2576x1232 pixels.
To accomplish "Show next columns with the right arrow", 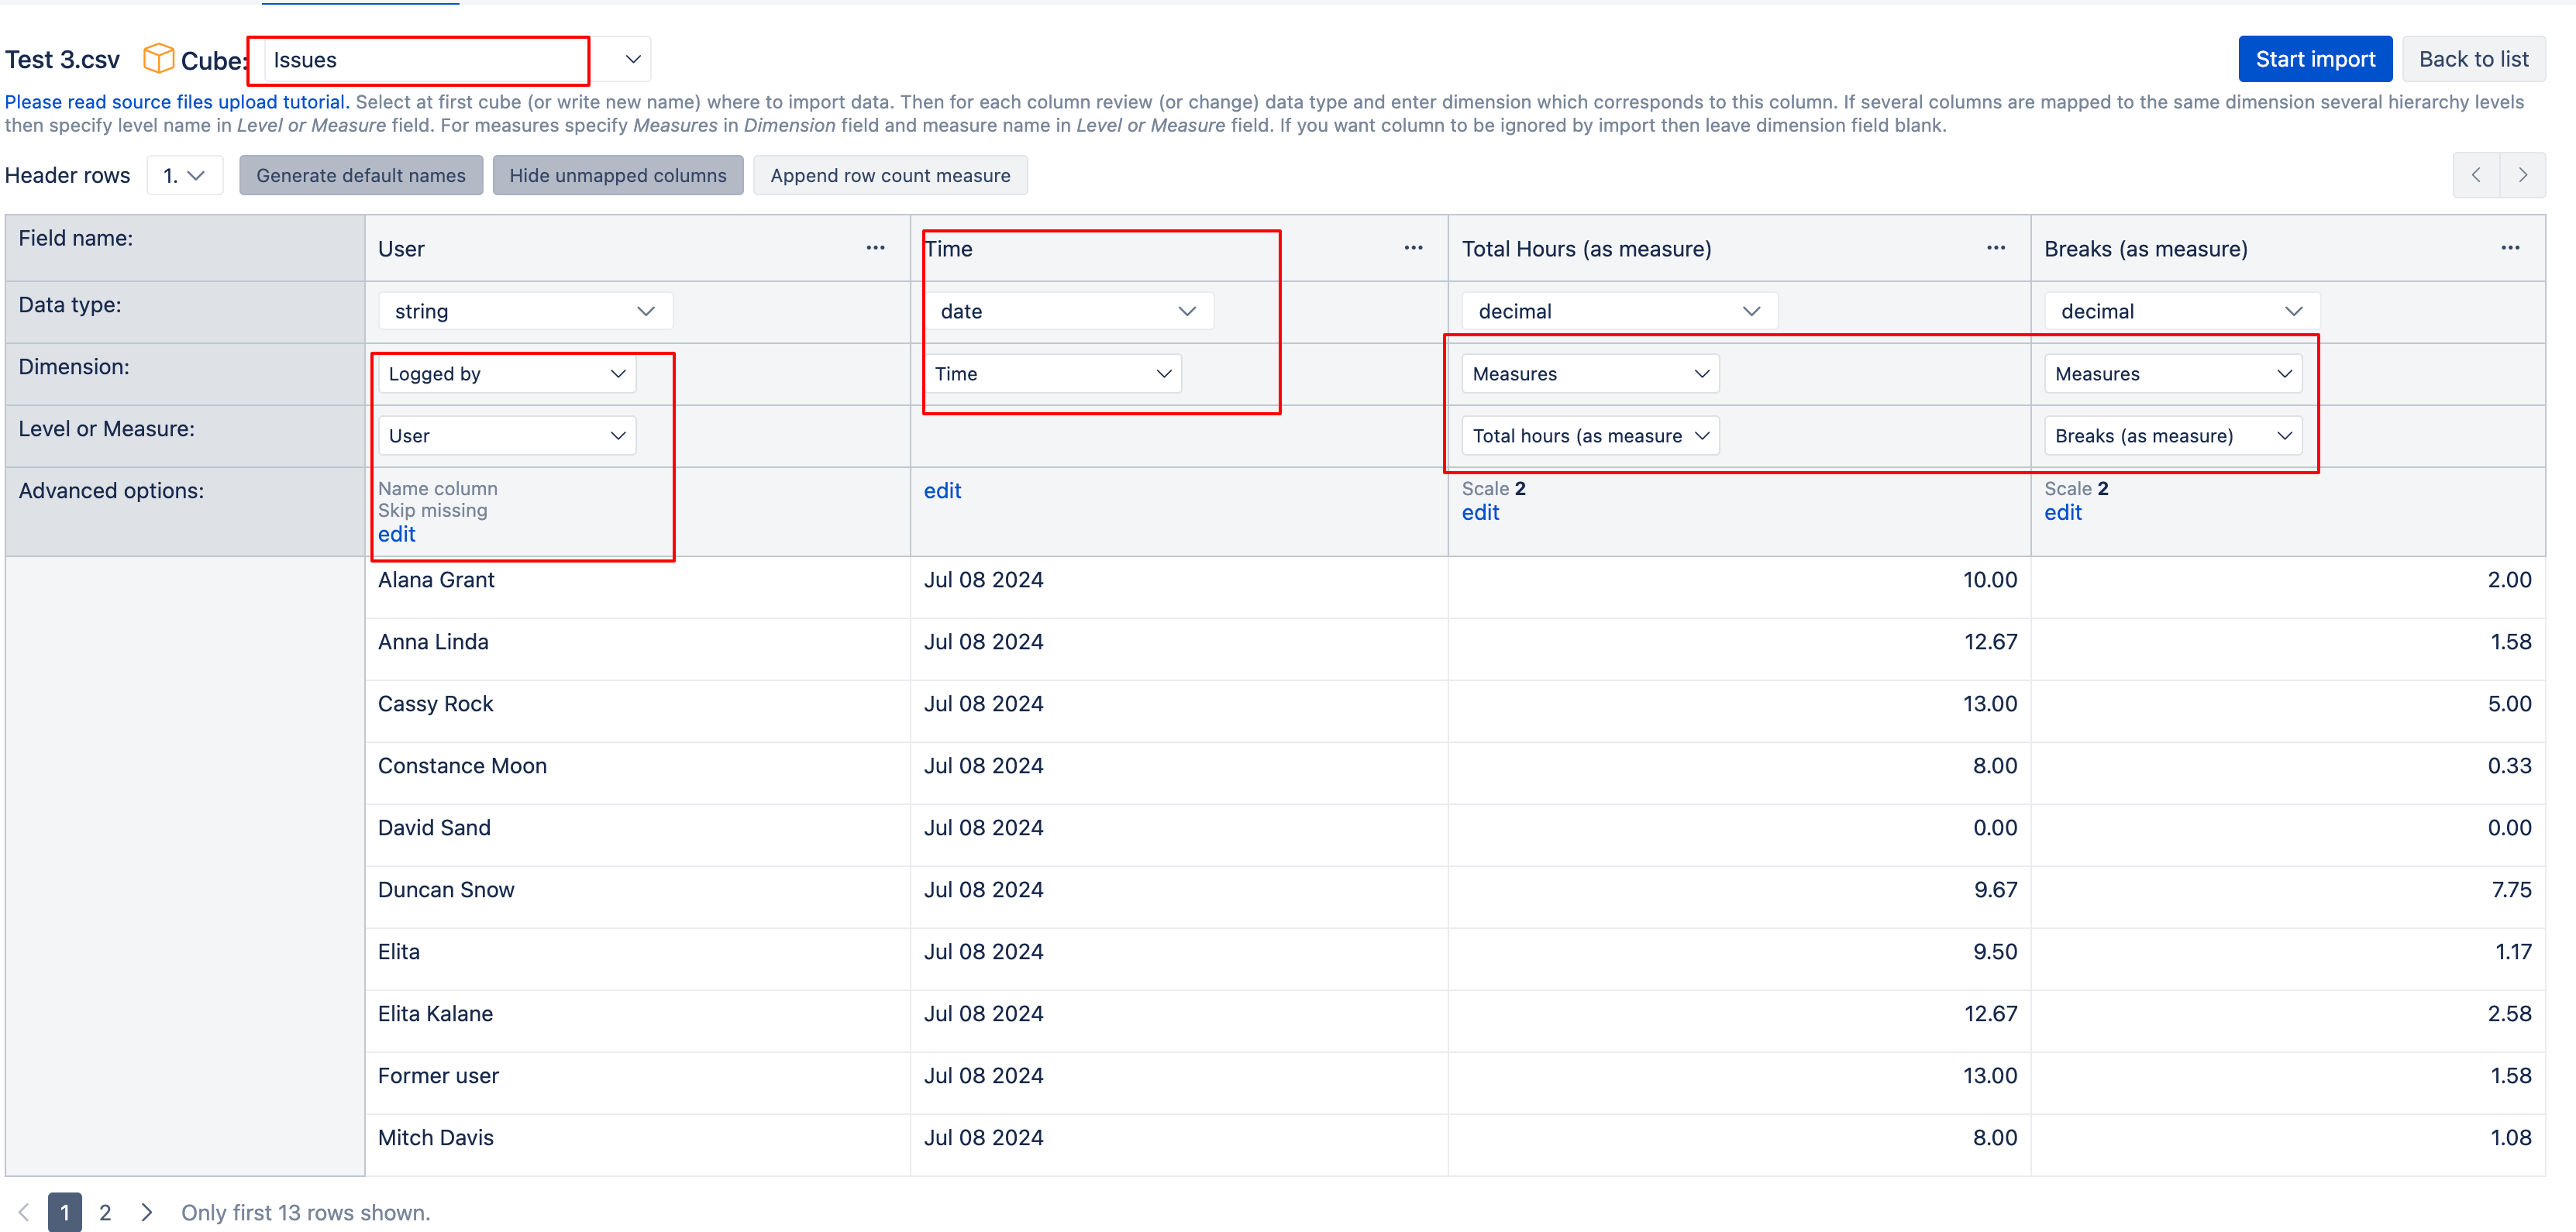I will point(2523,175).
